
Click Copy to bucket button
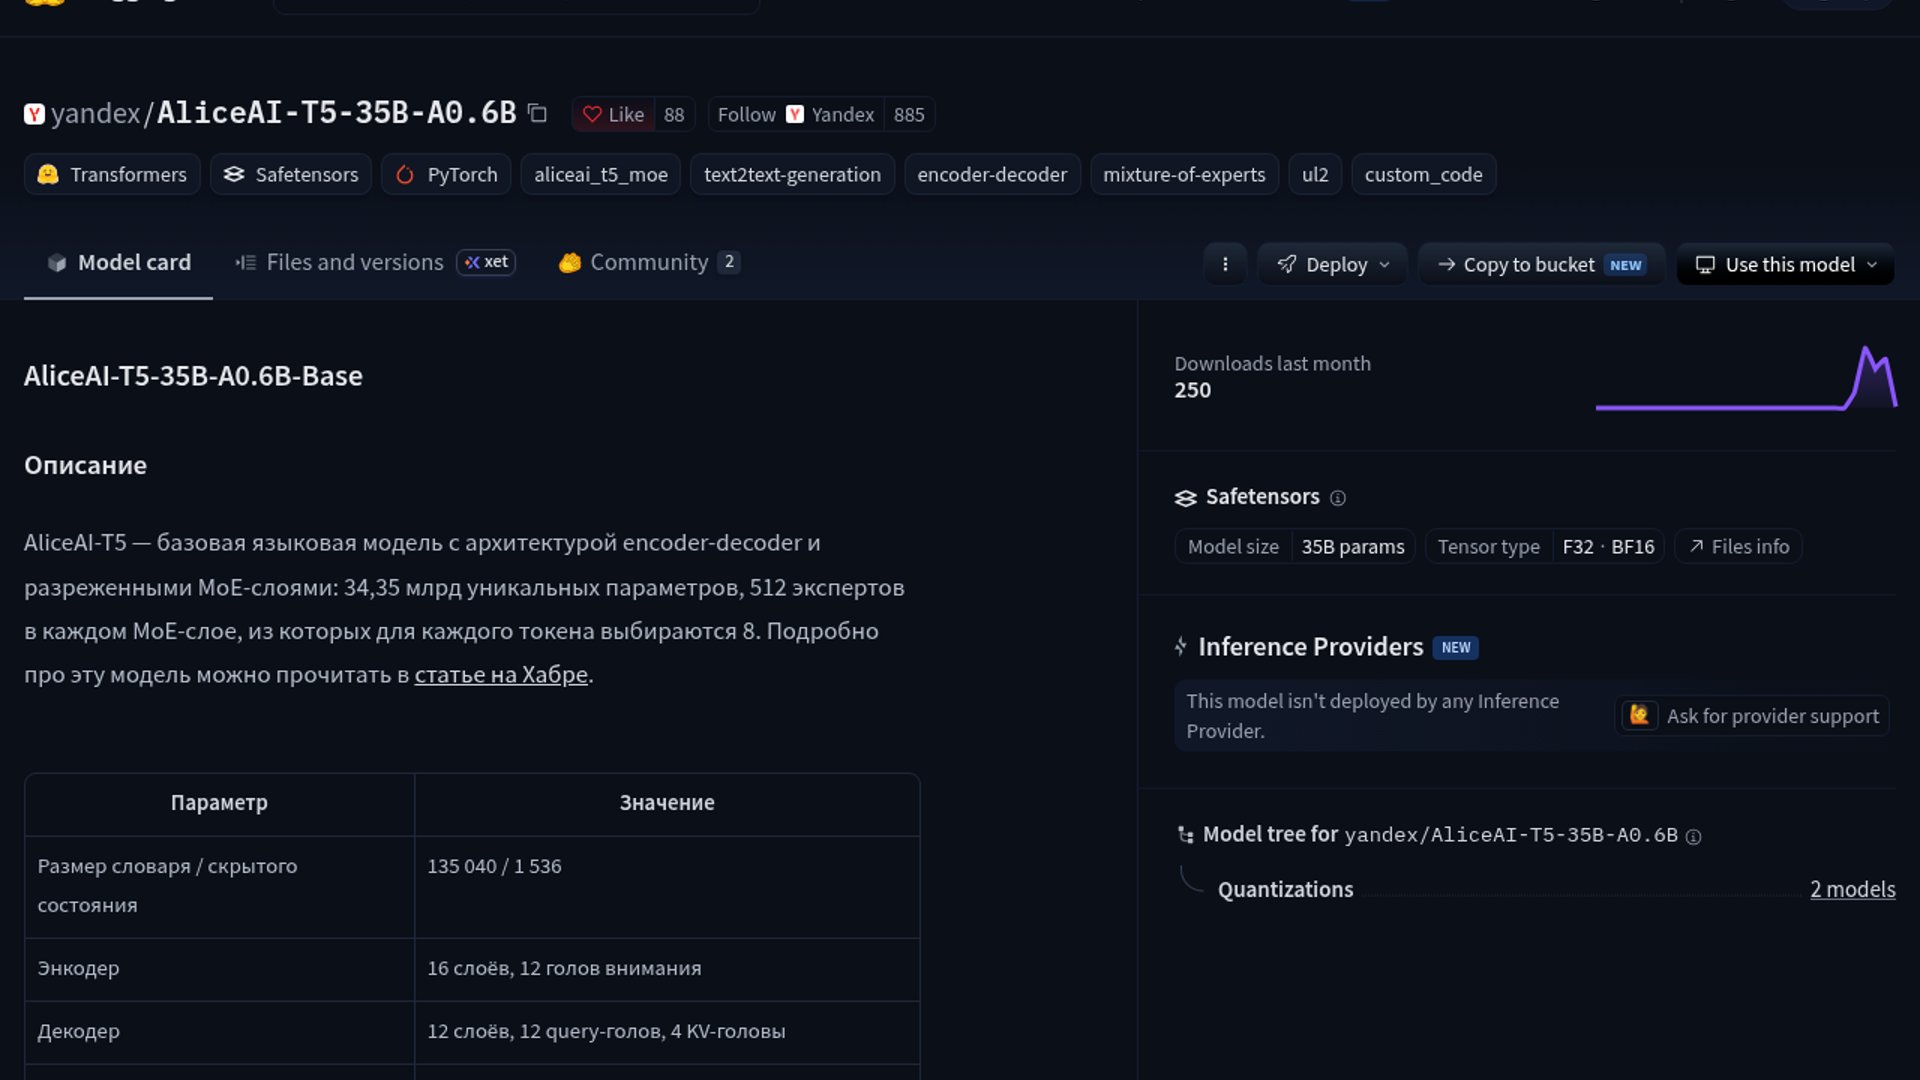pos(1541,264)
